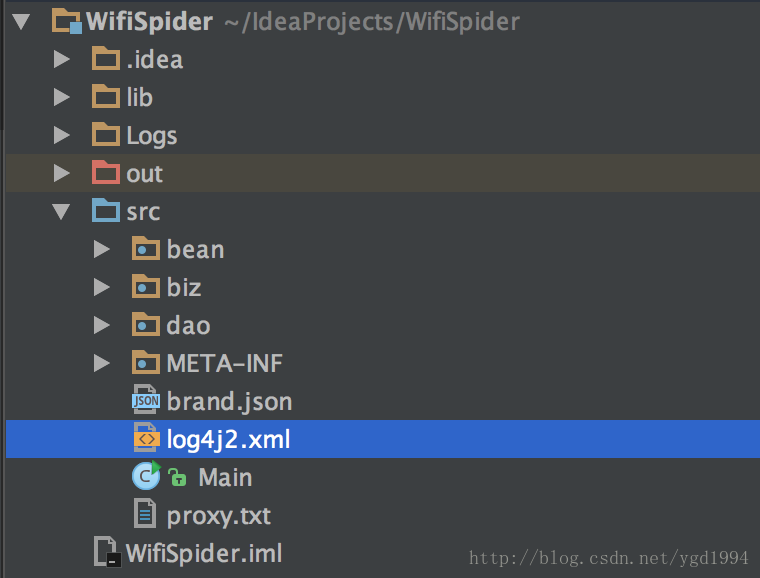Collapse the src folder arrow

[61, 212]
